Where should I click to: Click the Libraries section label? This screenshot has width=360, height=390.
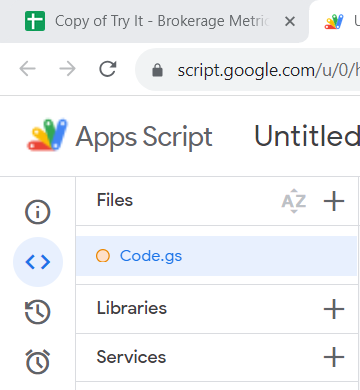point(132,308)
